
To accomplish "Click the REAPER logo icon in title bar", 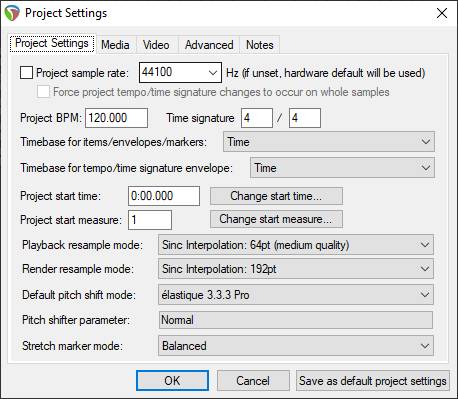I will (12, 13).
